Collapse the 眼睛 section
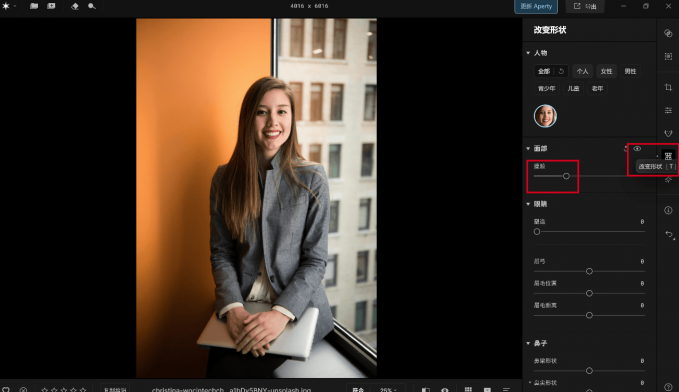 click(528, 204)
